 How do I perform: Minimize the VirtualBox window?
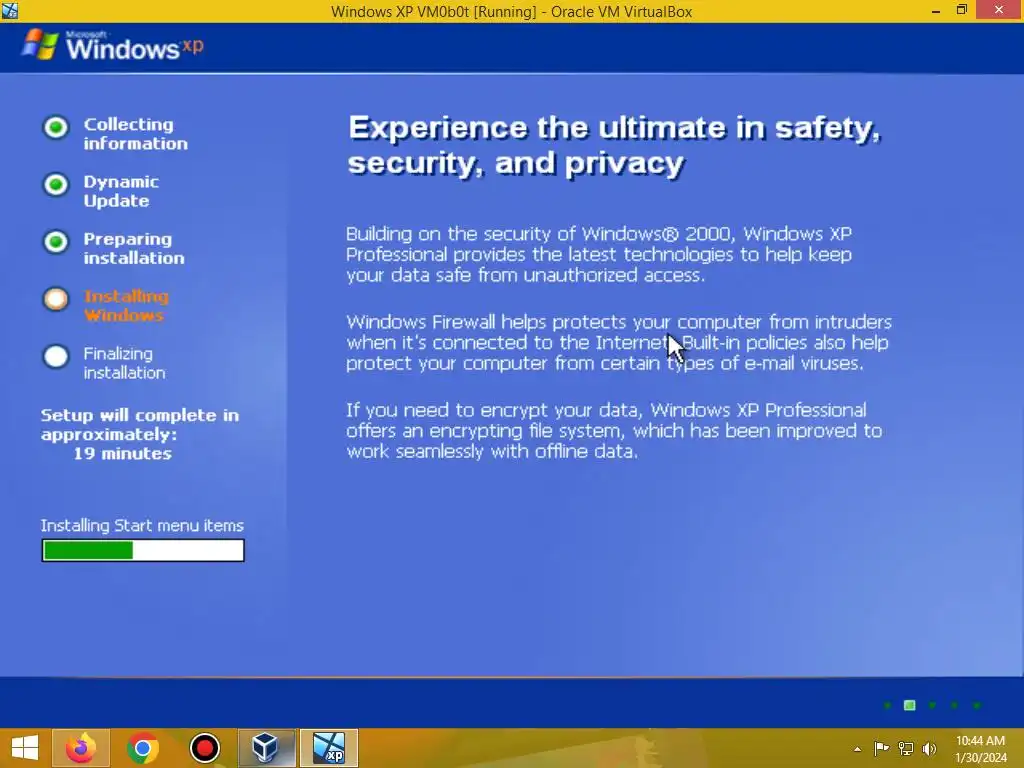[936, 10]
